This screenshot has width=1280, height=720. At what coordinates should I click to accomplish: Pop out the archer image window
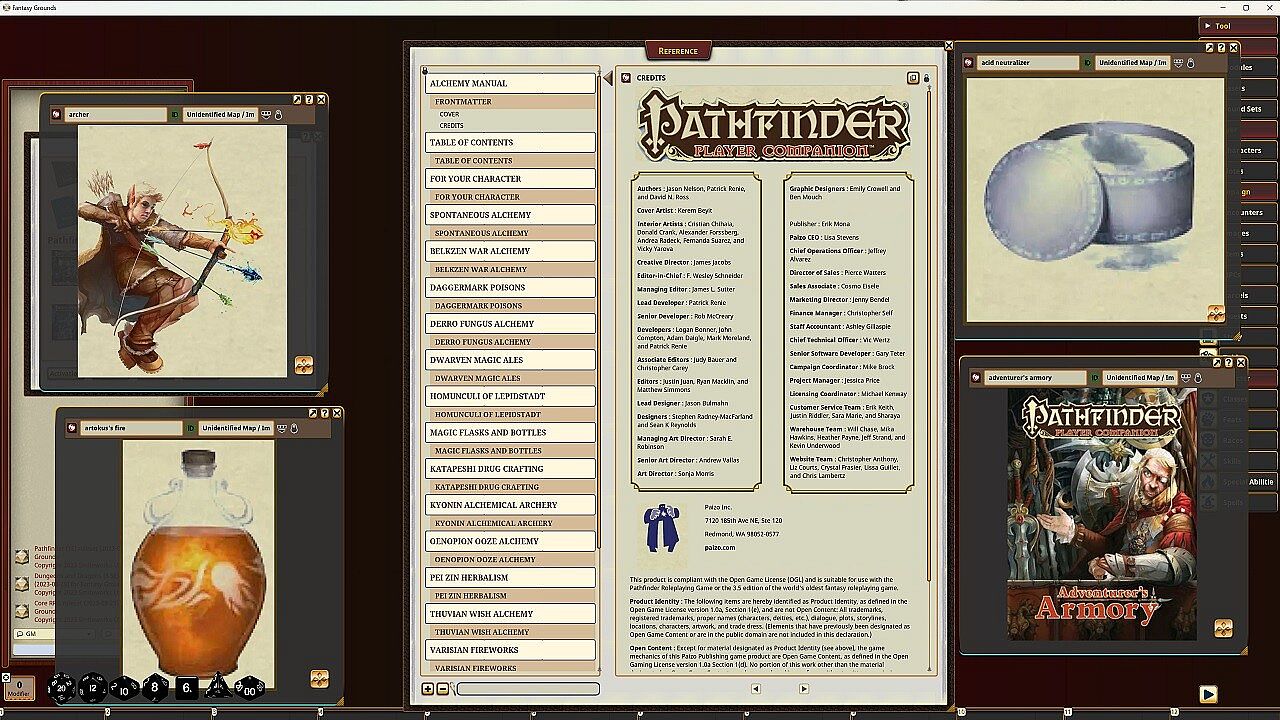297,100
